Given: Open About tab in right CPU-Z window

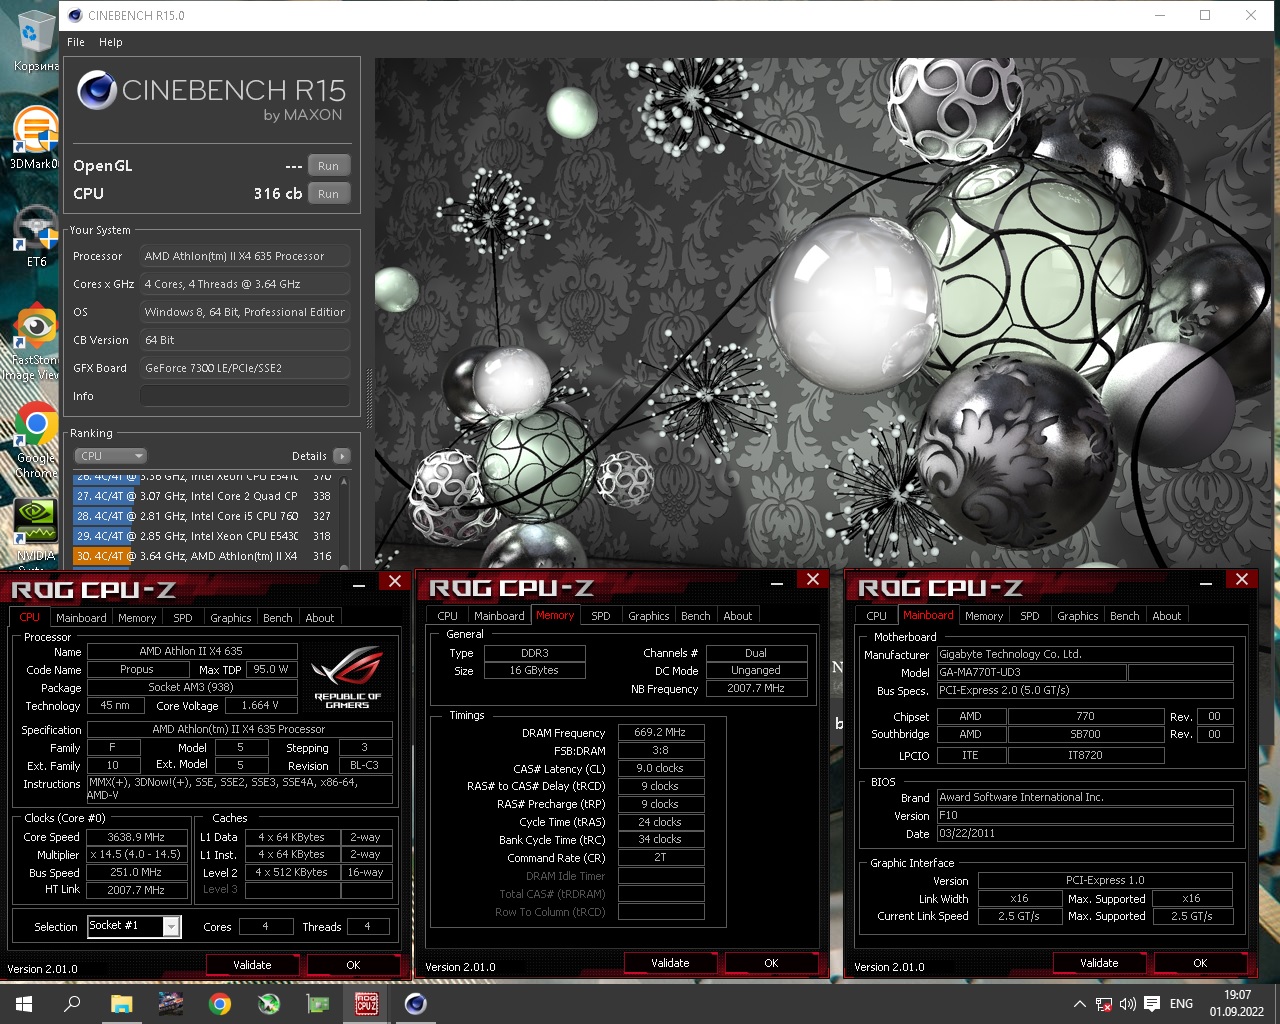Looking at the screenshot, I should pos(1167,616).
